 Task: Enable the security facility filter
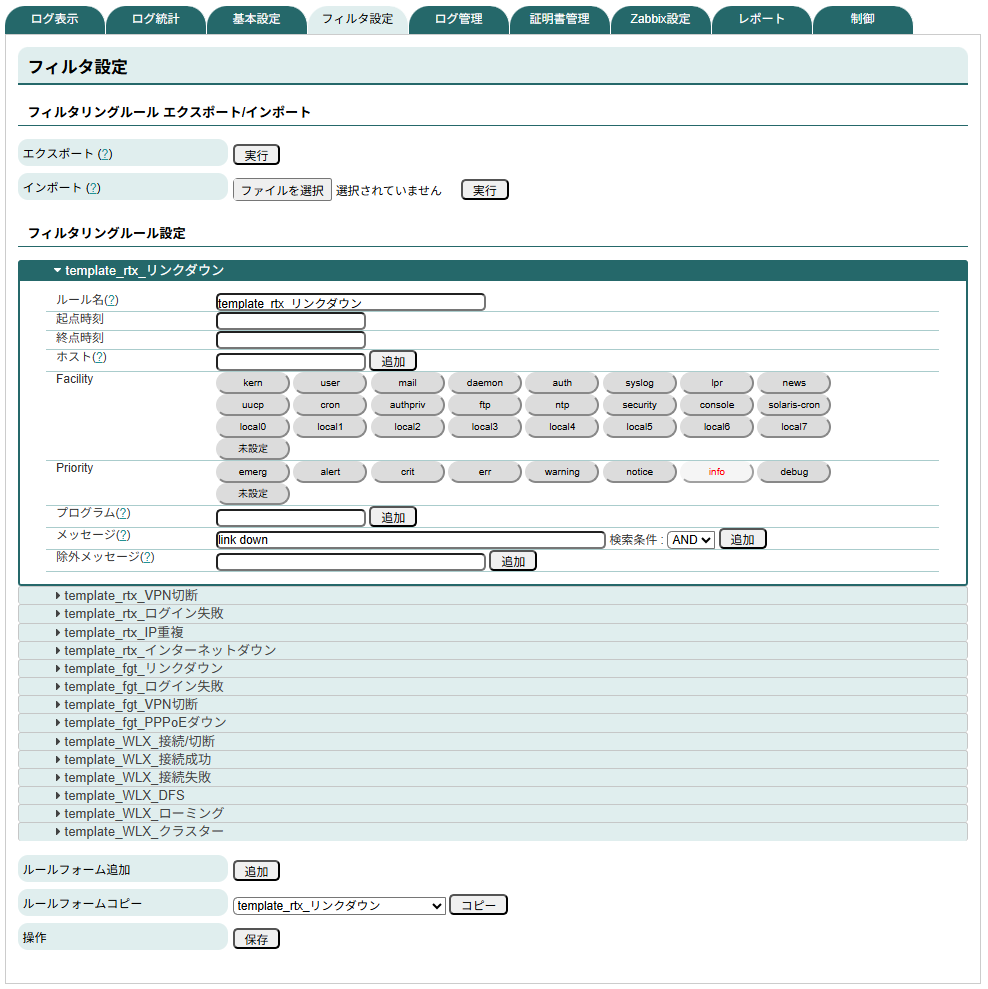pyautogui.click(x=639, y=404)
